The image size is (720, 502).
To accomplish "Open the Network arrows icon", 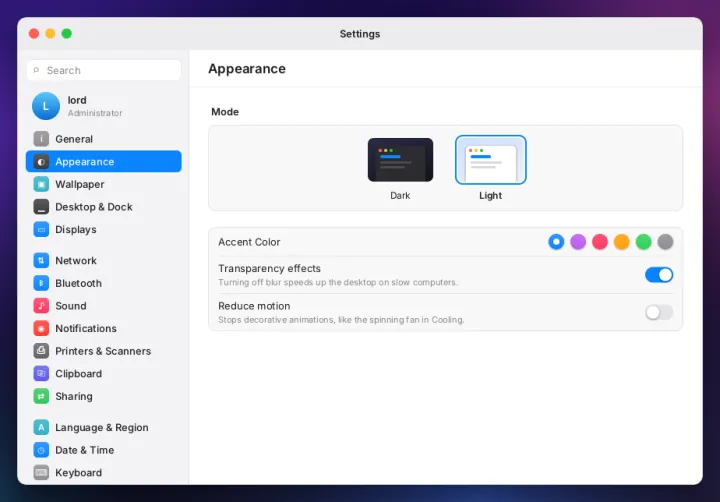I will (x=41, y=260).
